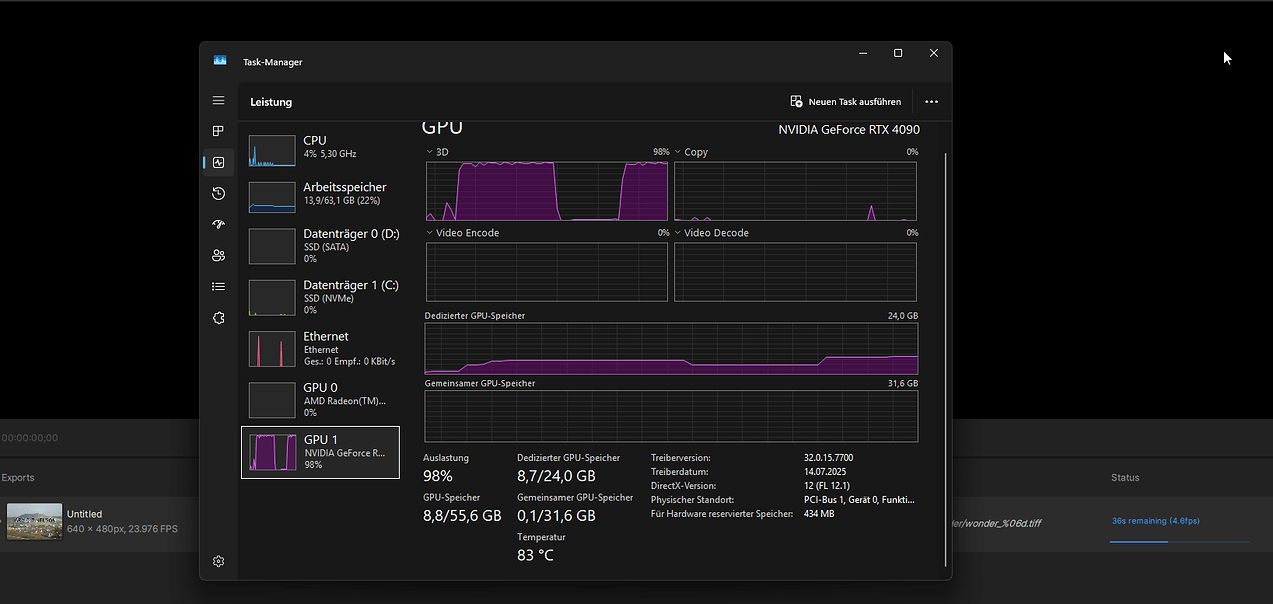
Task: Expand the Video Encode graph dropdown
Action: pos(430,233)
